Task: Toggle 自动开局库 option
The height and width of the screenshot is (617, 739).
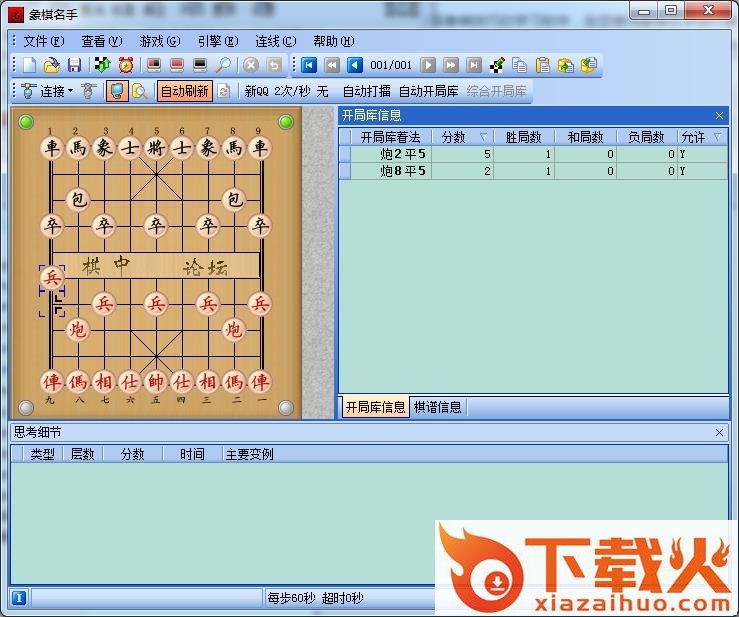Action: (428, 91)
